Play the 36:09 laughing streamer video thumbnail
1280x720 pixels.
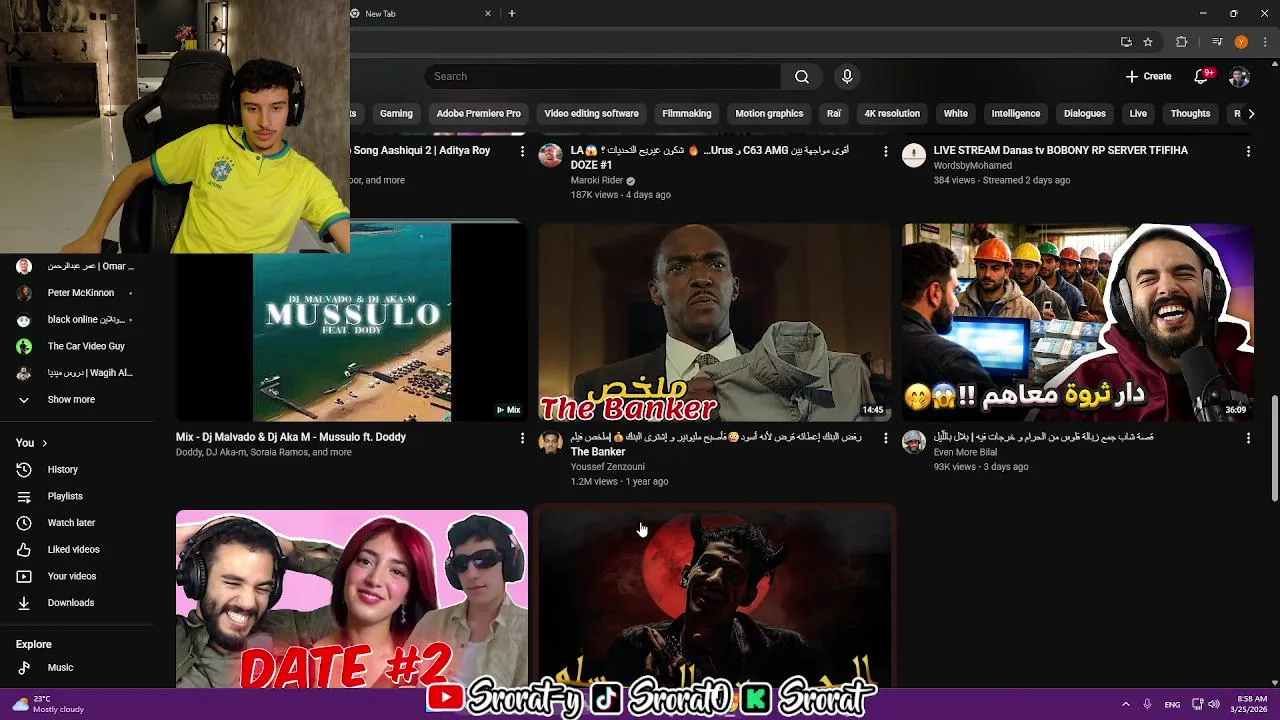[x=1078, y=322]
